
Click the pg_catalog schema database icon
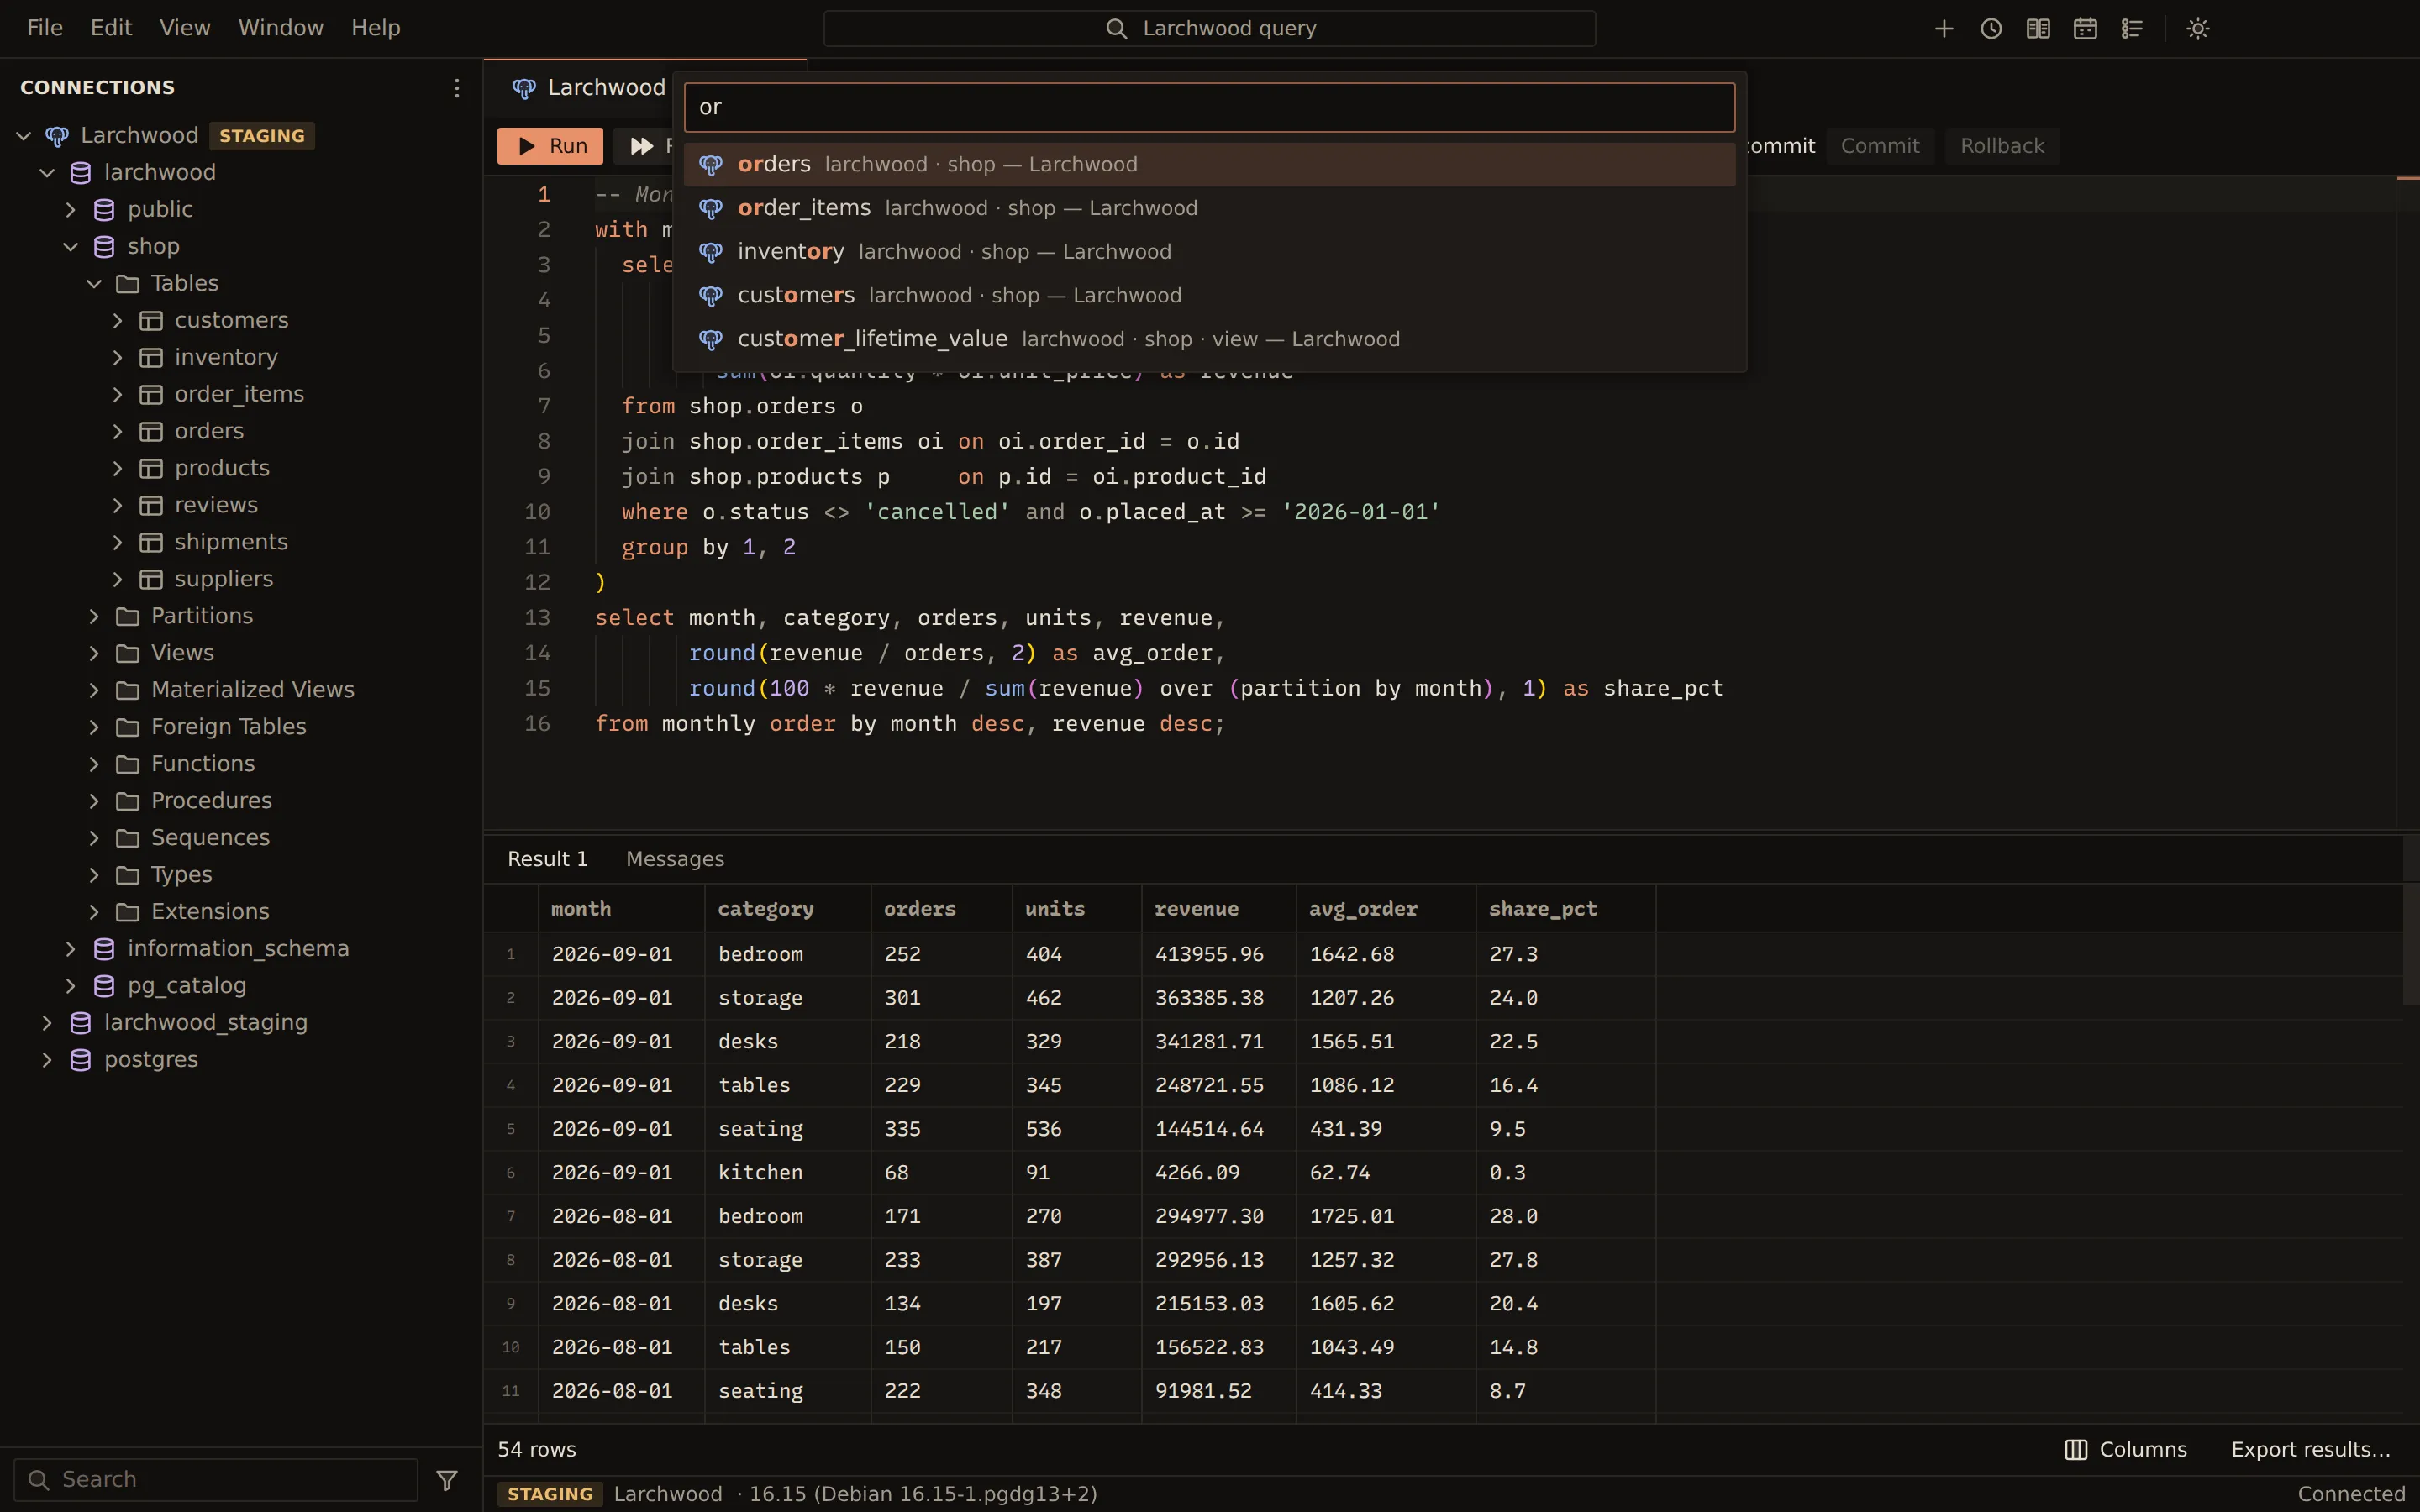(x=104, y=985)
